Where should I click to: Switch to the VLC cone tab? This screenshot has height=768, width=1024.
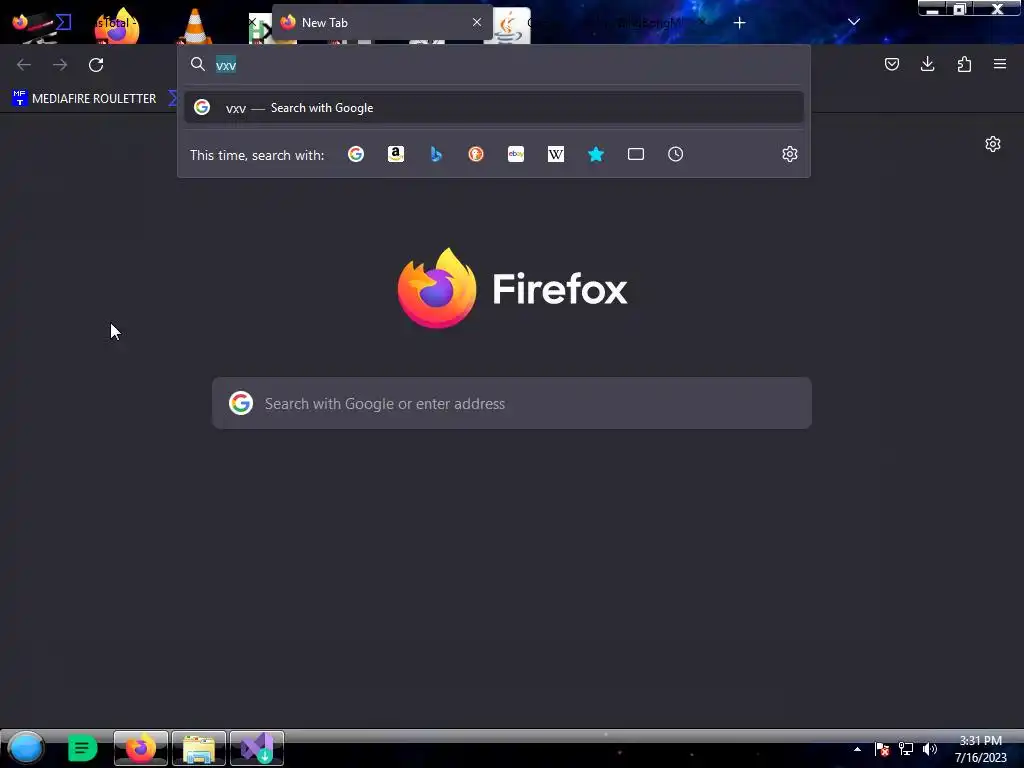click(194, 26)
